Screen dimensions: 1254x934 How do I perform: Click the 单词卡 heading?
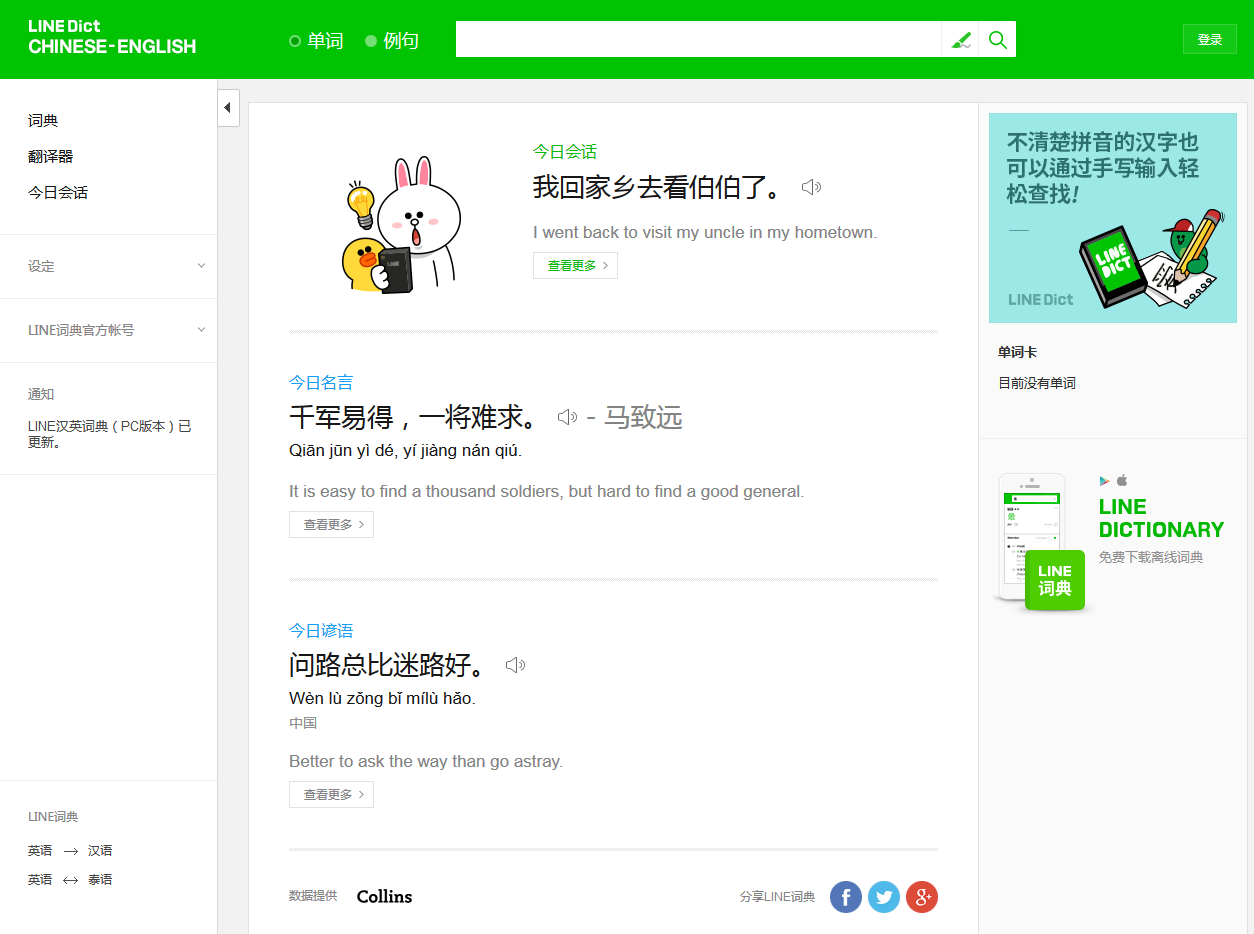1017,353
